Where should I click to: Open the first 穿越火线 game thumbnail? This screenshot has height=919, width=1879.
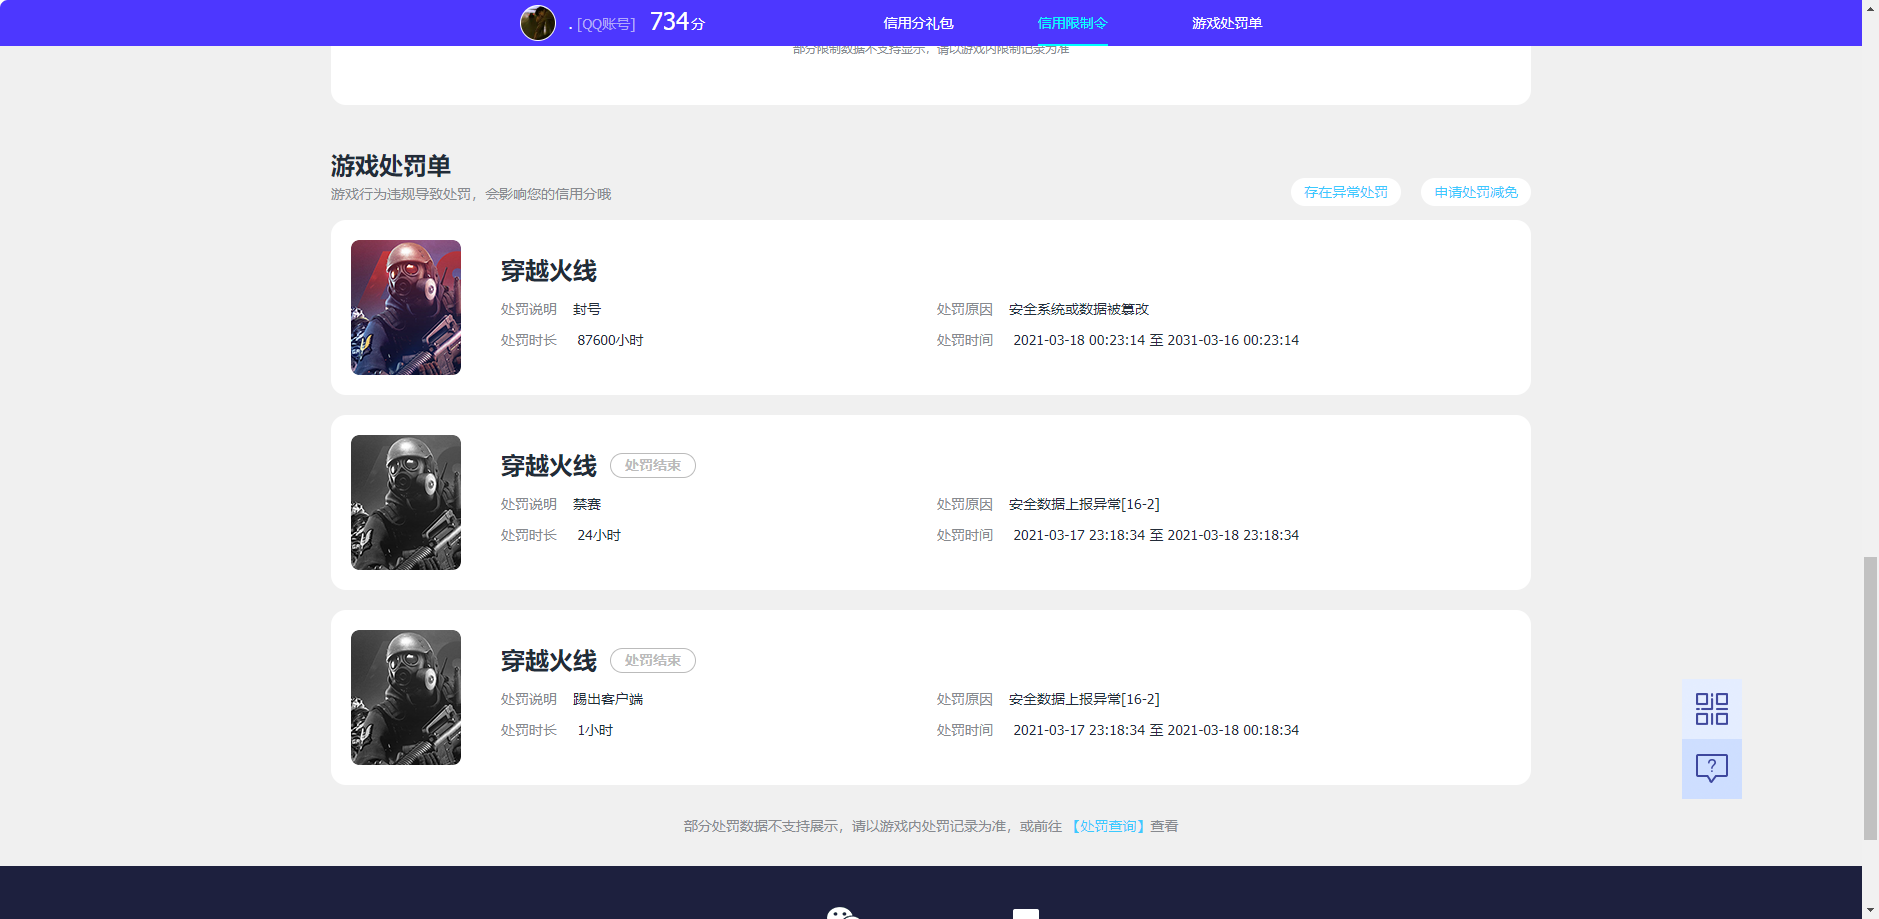point(405,307)
